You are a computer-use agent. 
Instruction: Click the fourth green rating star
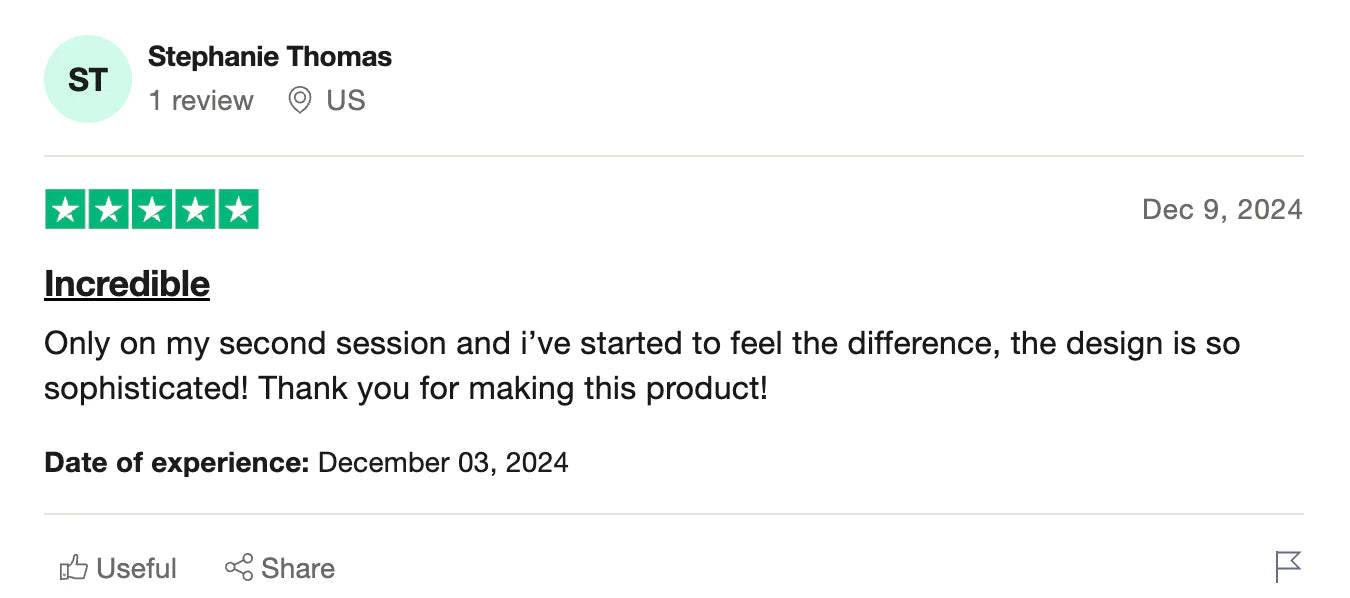pos(195,209)
